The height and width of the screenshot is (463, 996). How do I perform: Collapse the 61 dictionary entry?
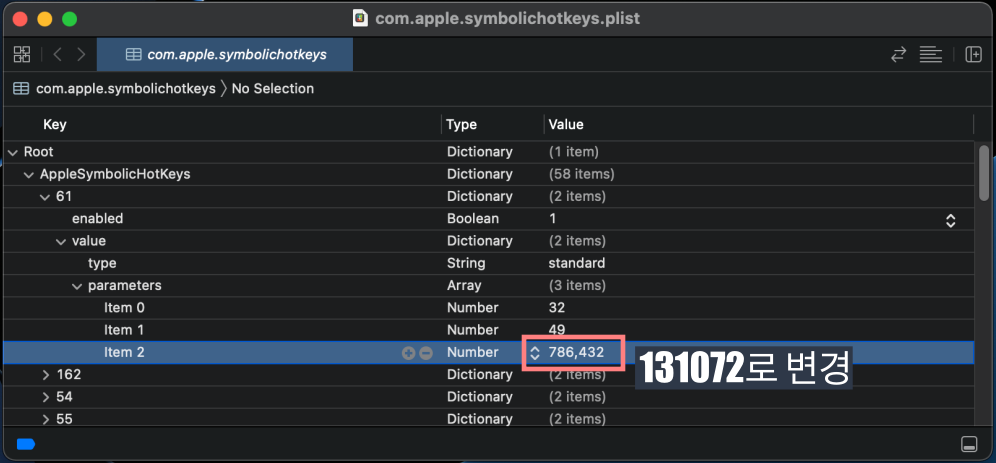tap(44, 197)
